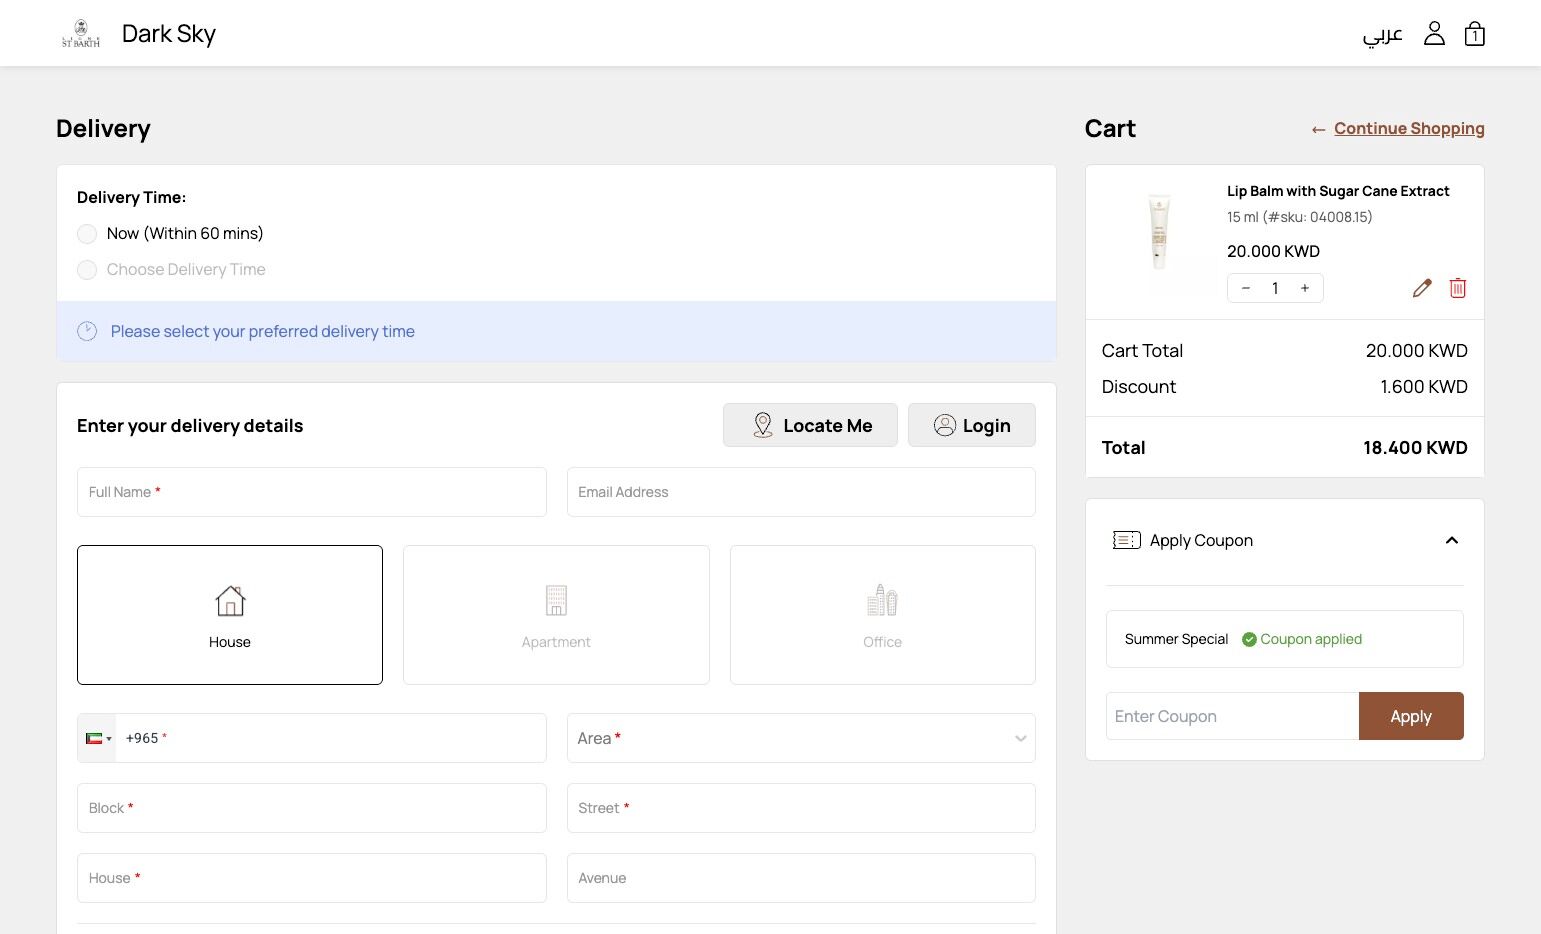Choose the House address type
This screenshot has height=934, width=1541.
tap(230, 614)
